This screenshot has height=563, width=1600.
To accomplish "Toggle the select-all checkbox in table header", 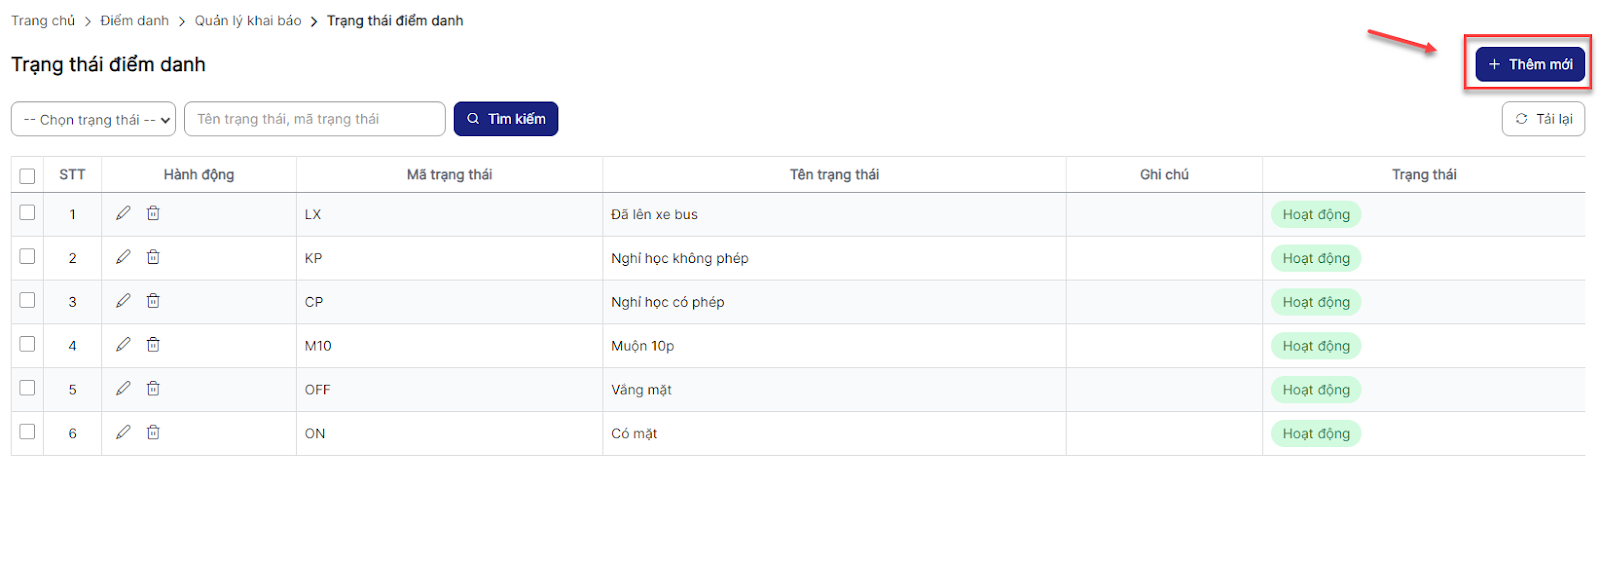I will coord(27,176).
